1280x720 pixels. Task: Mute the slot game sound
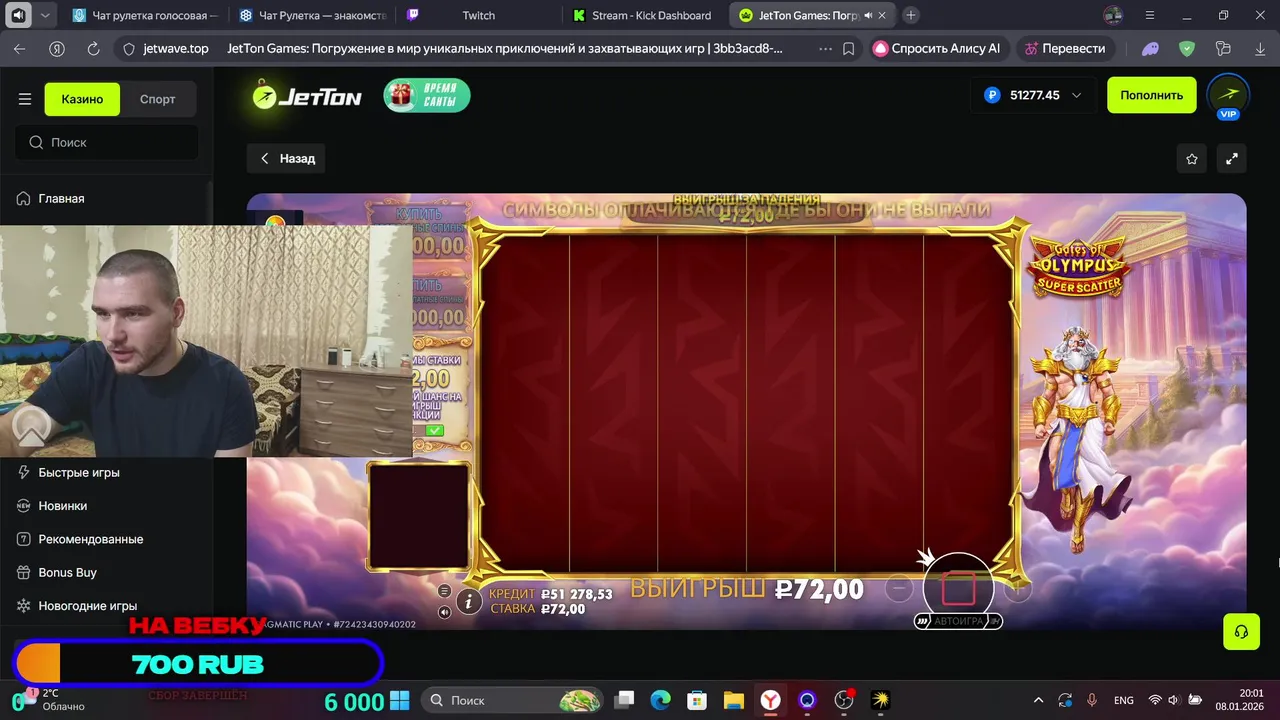coord(445,612)
